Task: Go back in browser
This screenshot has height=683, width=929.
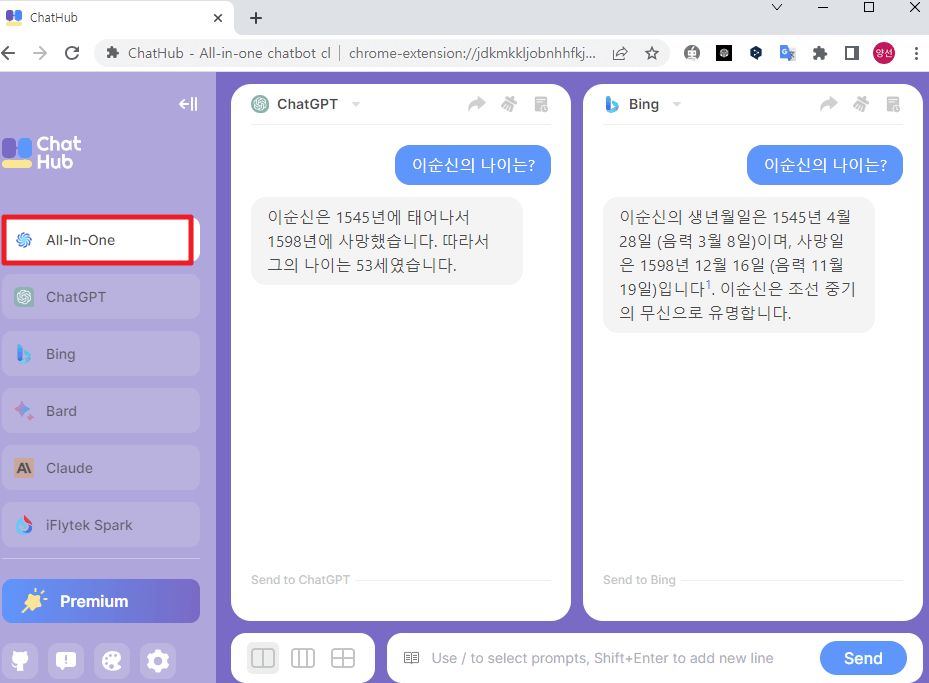Action: click(9, 53)
